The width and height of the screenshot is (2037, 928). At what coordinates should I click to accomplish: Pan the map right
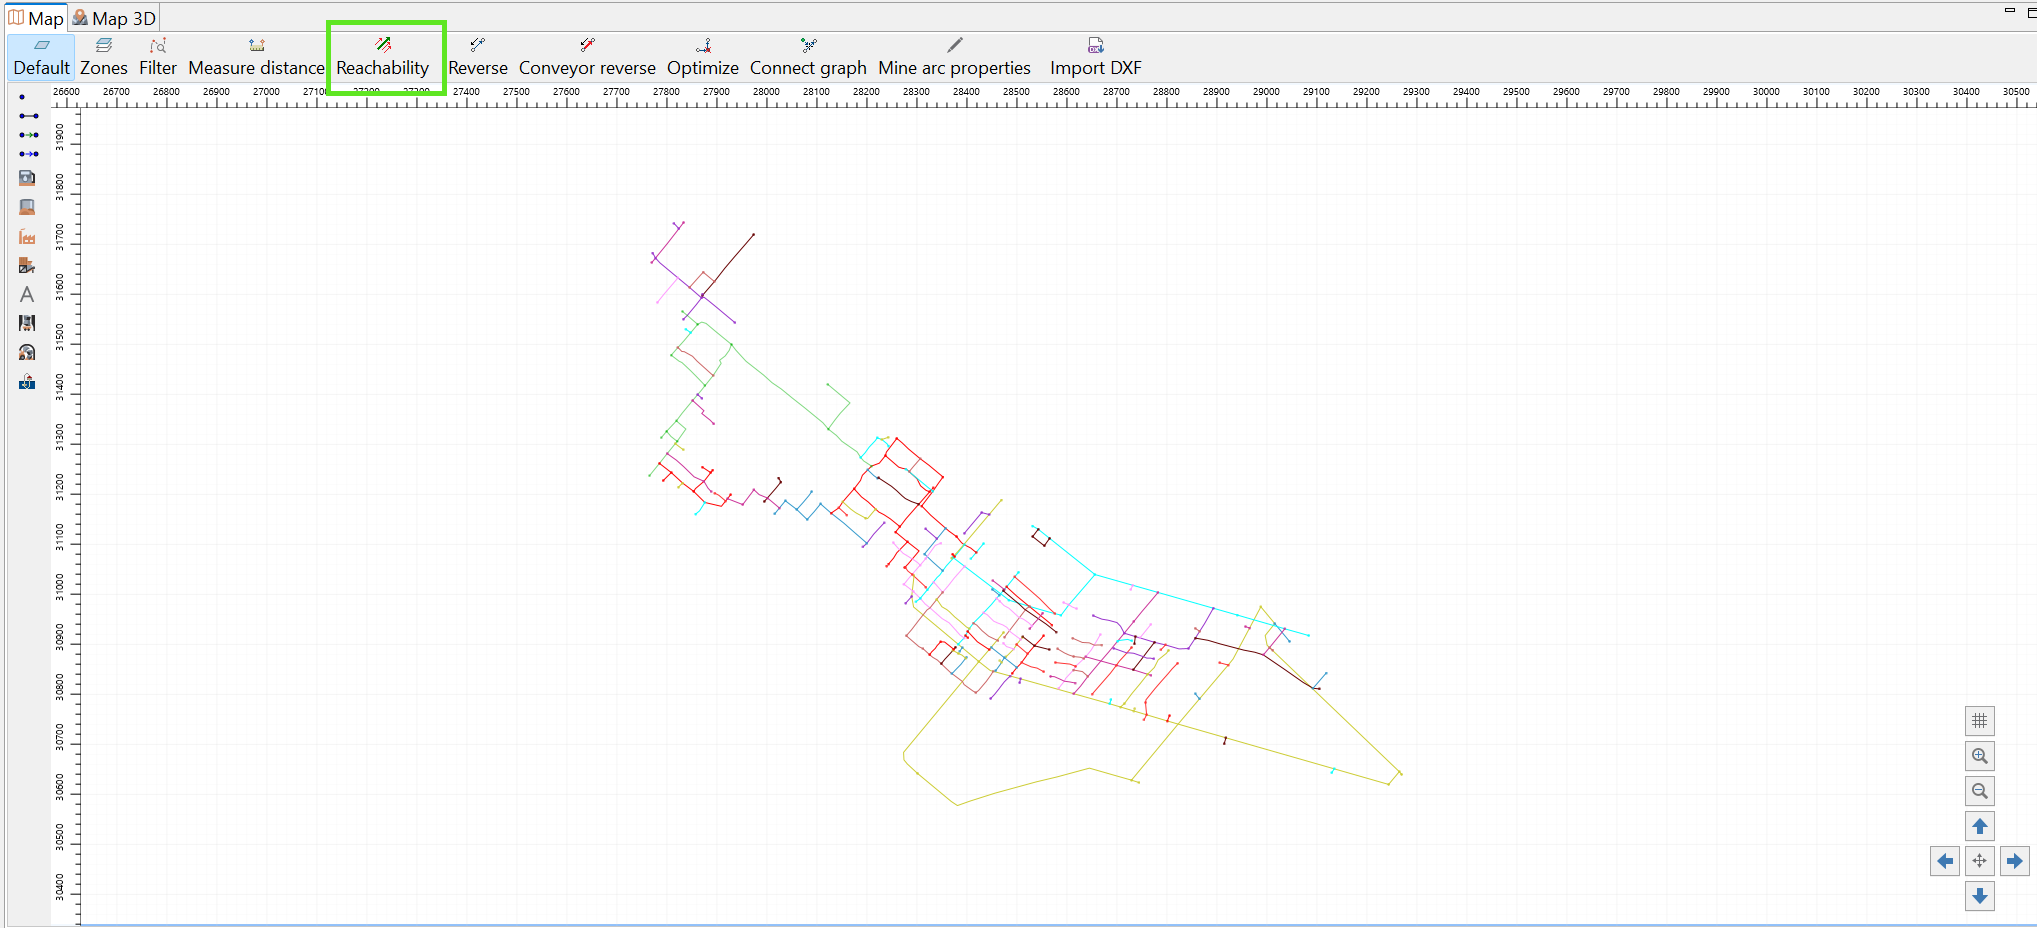[2014, 861]
